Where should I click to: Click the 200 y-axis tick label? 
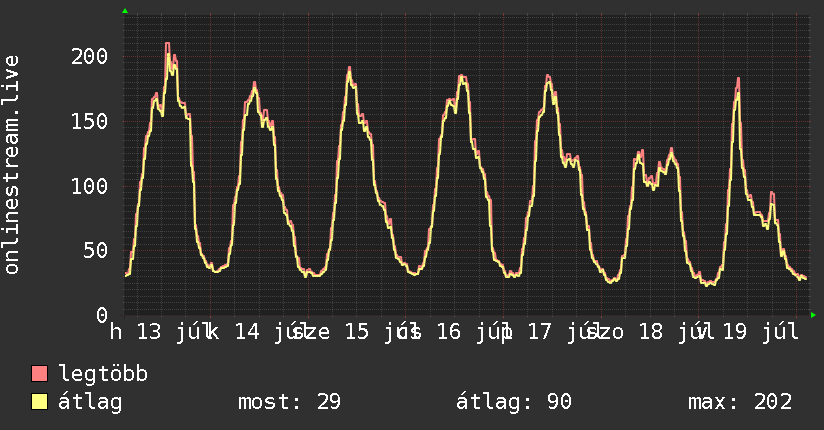click(89, 56)
